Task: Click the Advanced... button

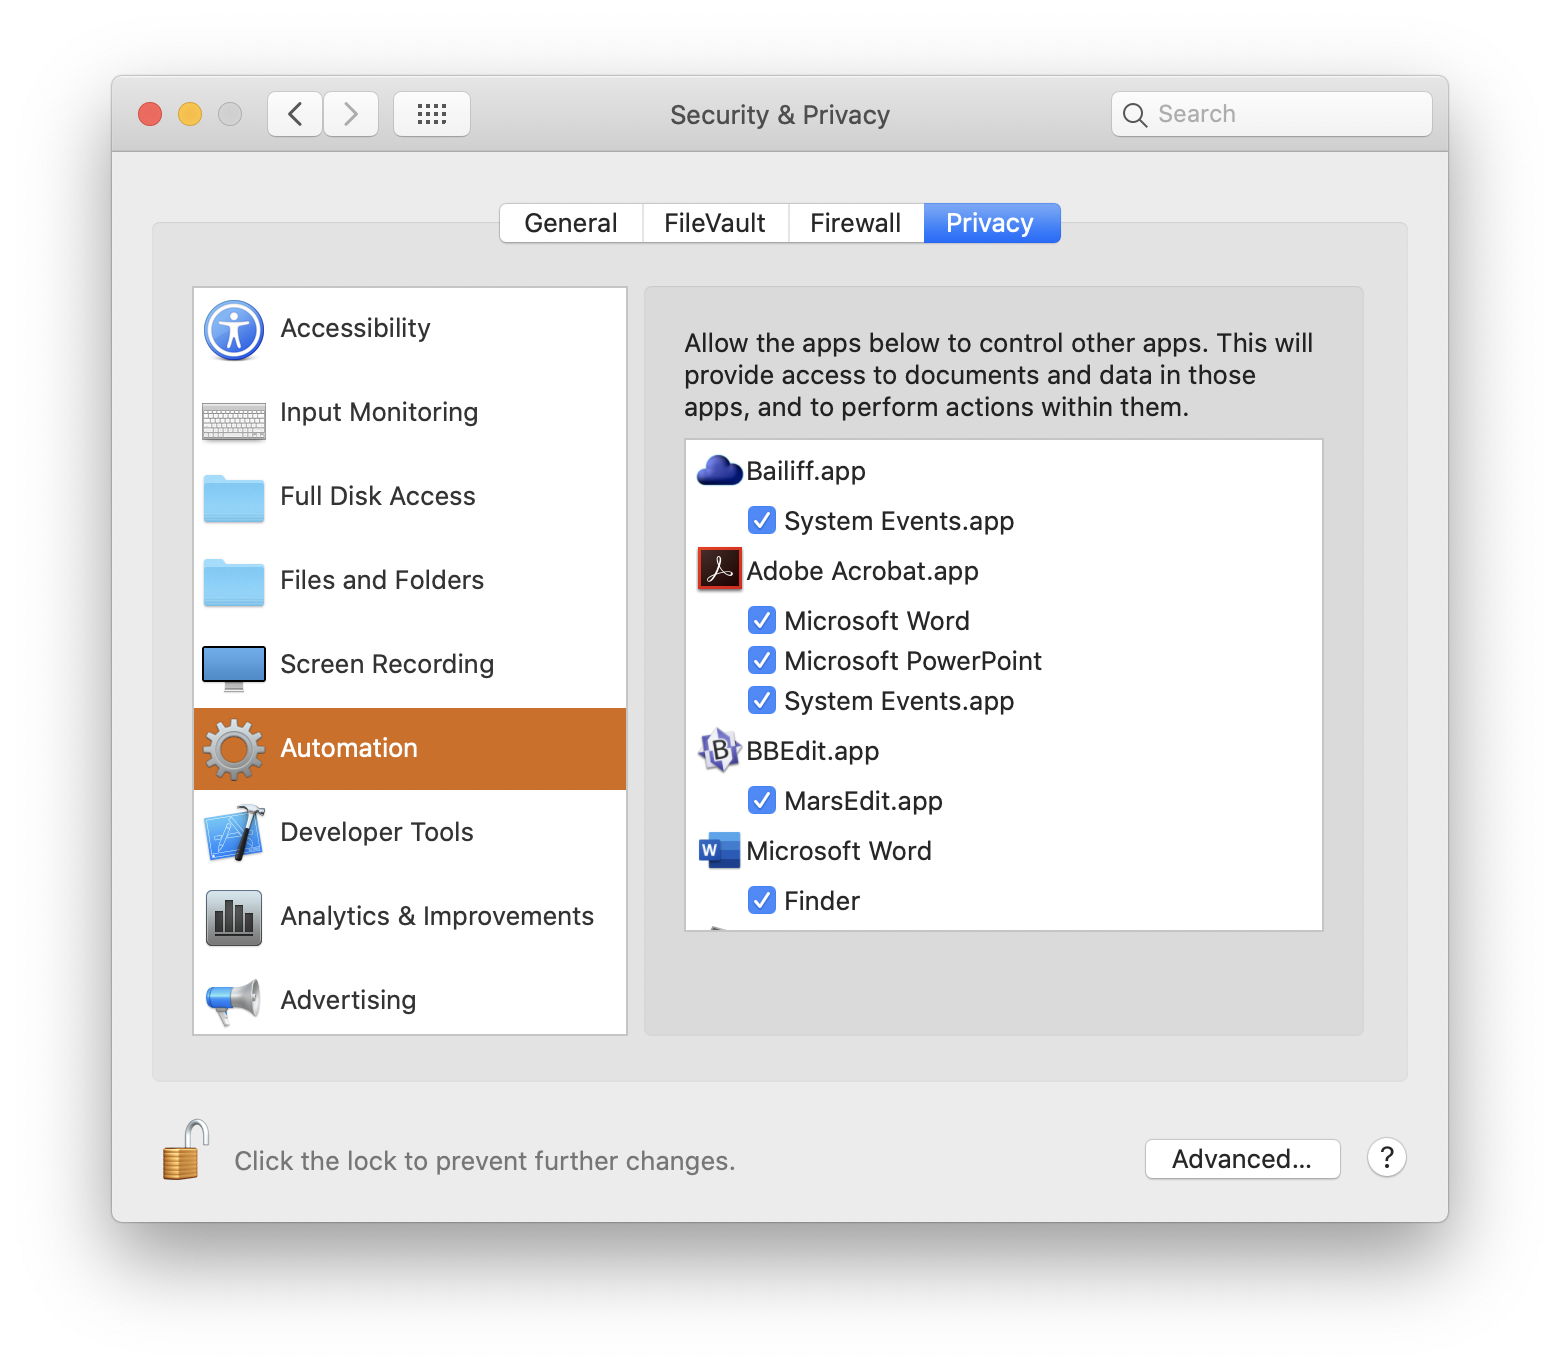Action: point(1242,1159)
